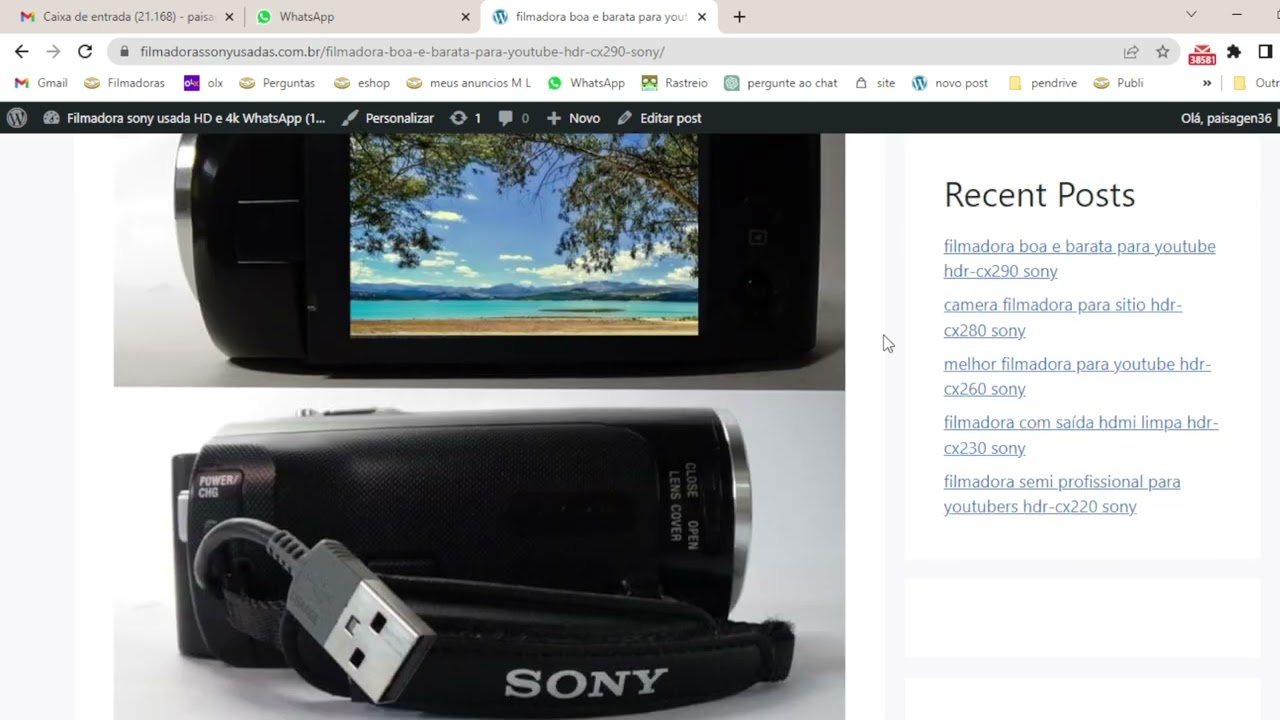Open the Outros bookmarks folder

tap(1256, 83)
